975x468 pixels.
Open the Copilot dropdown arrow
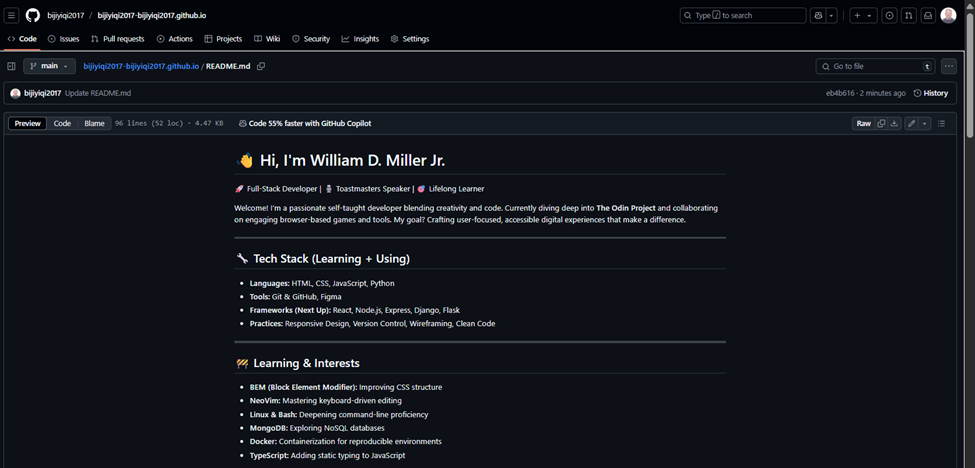click(x=831, y=16)
